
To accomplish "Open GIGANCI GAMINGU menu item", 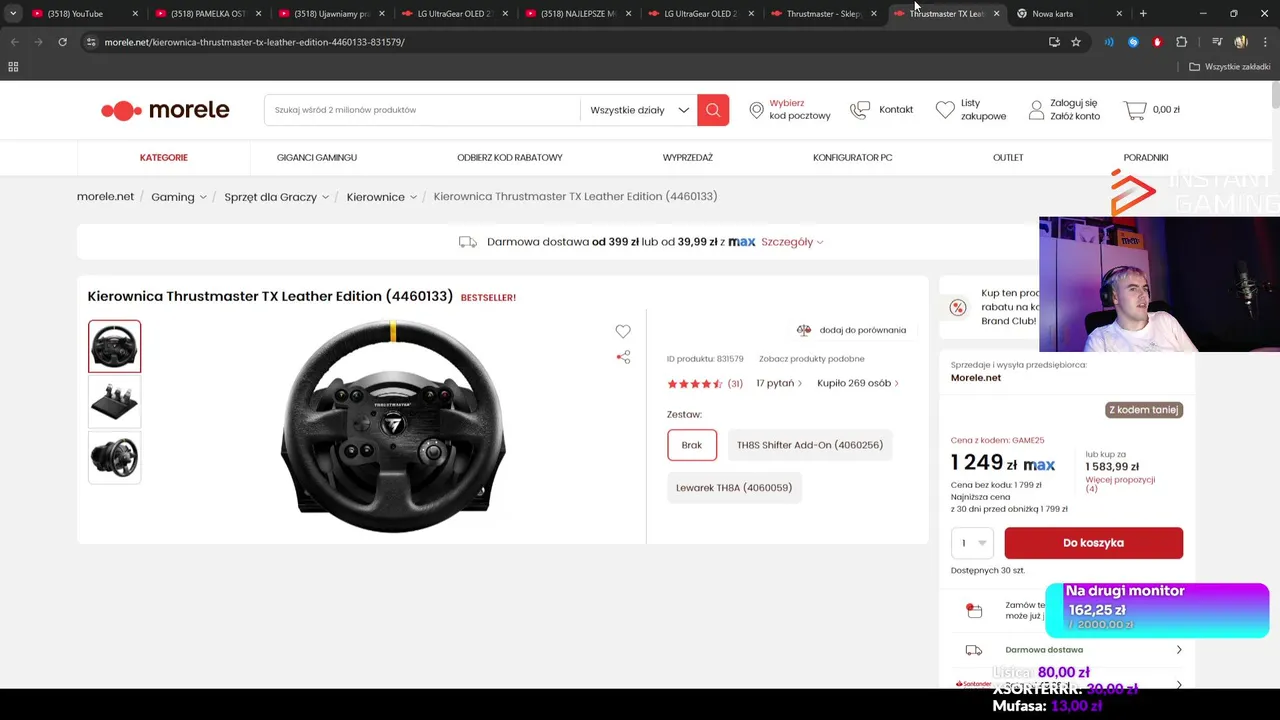I will [317, 157].
